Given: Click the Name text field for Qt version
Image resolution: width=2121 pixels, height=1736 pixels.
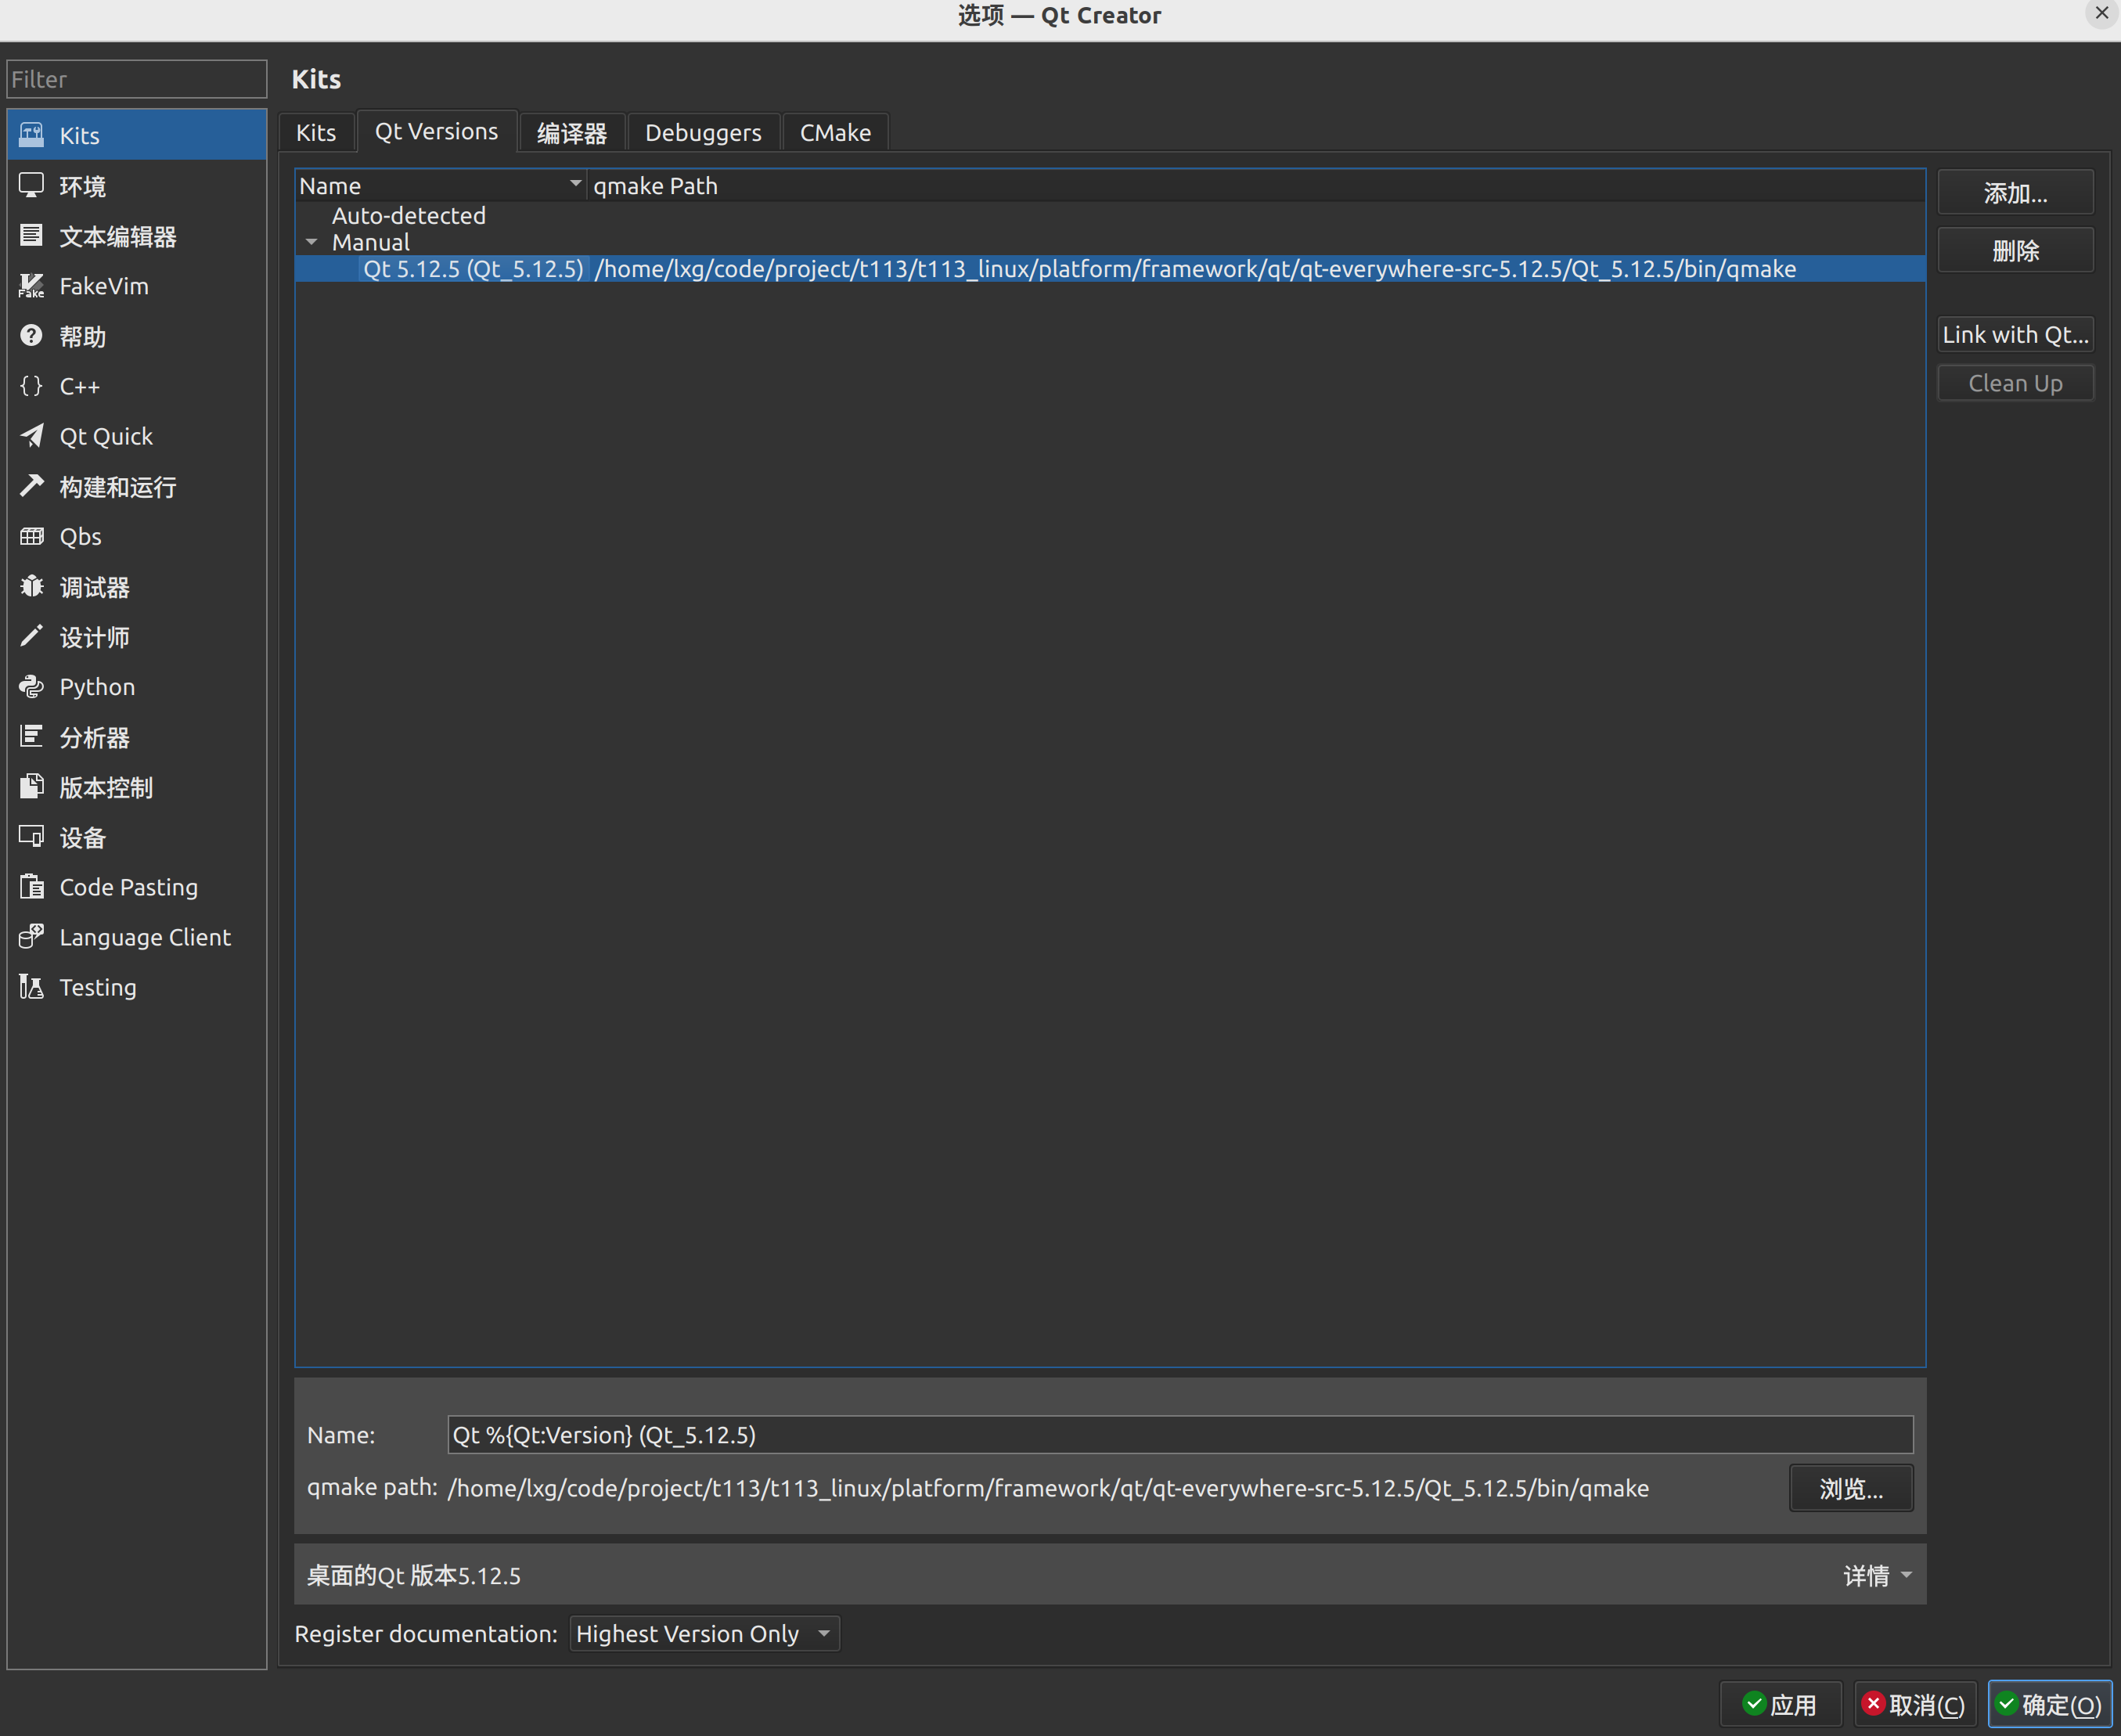Looking at the screenshot, I should (1180, 1434).
